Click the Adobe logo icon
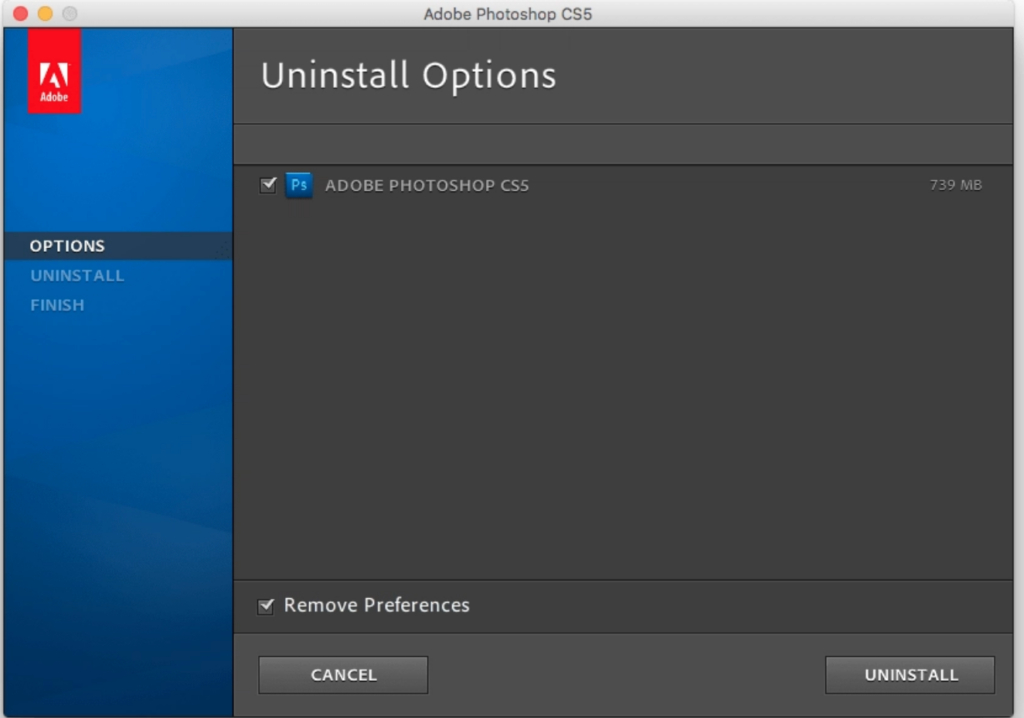 [54, 71]
